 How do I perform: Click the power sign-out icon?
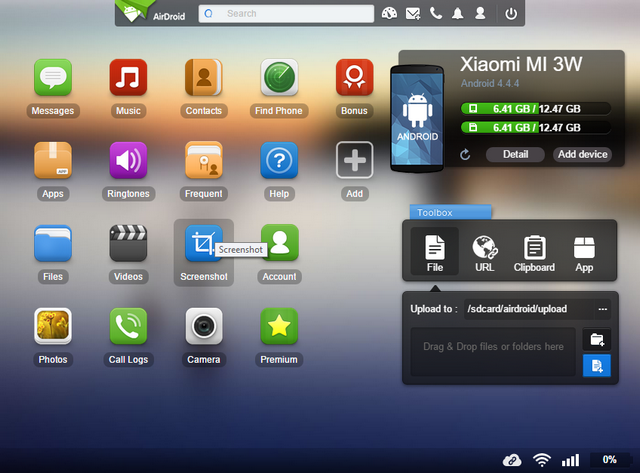(x=511, y=13)
